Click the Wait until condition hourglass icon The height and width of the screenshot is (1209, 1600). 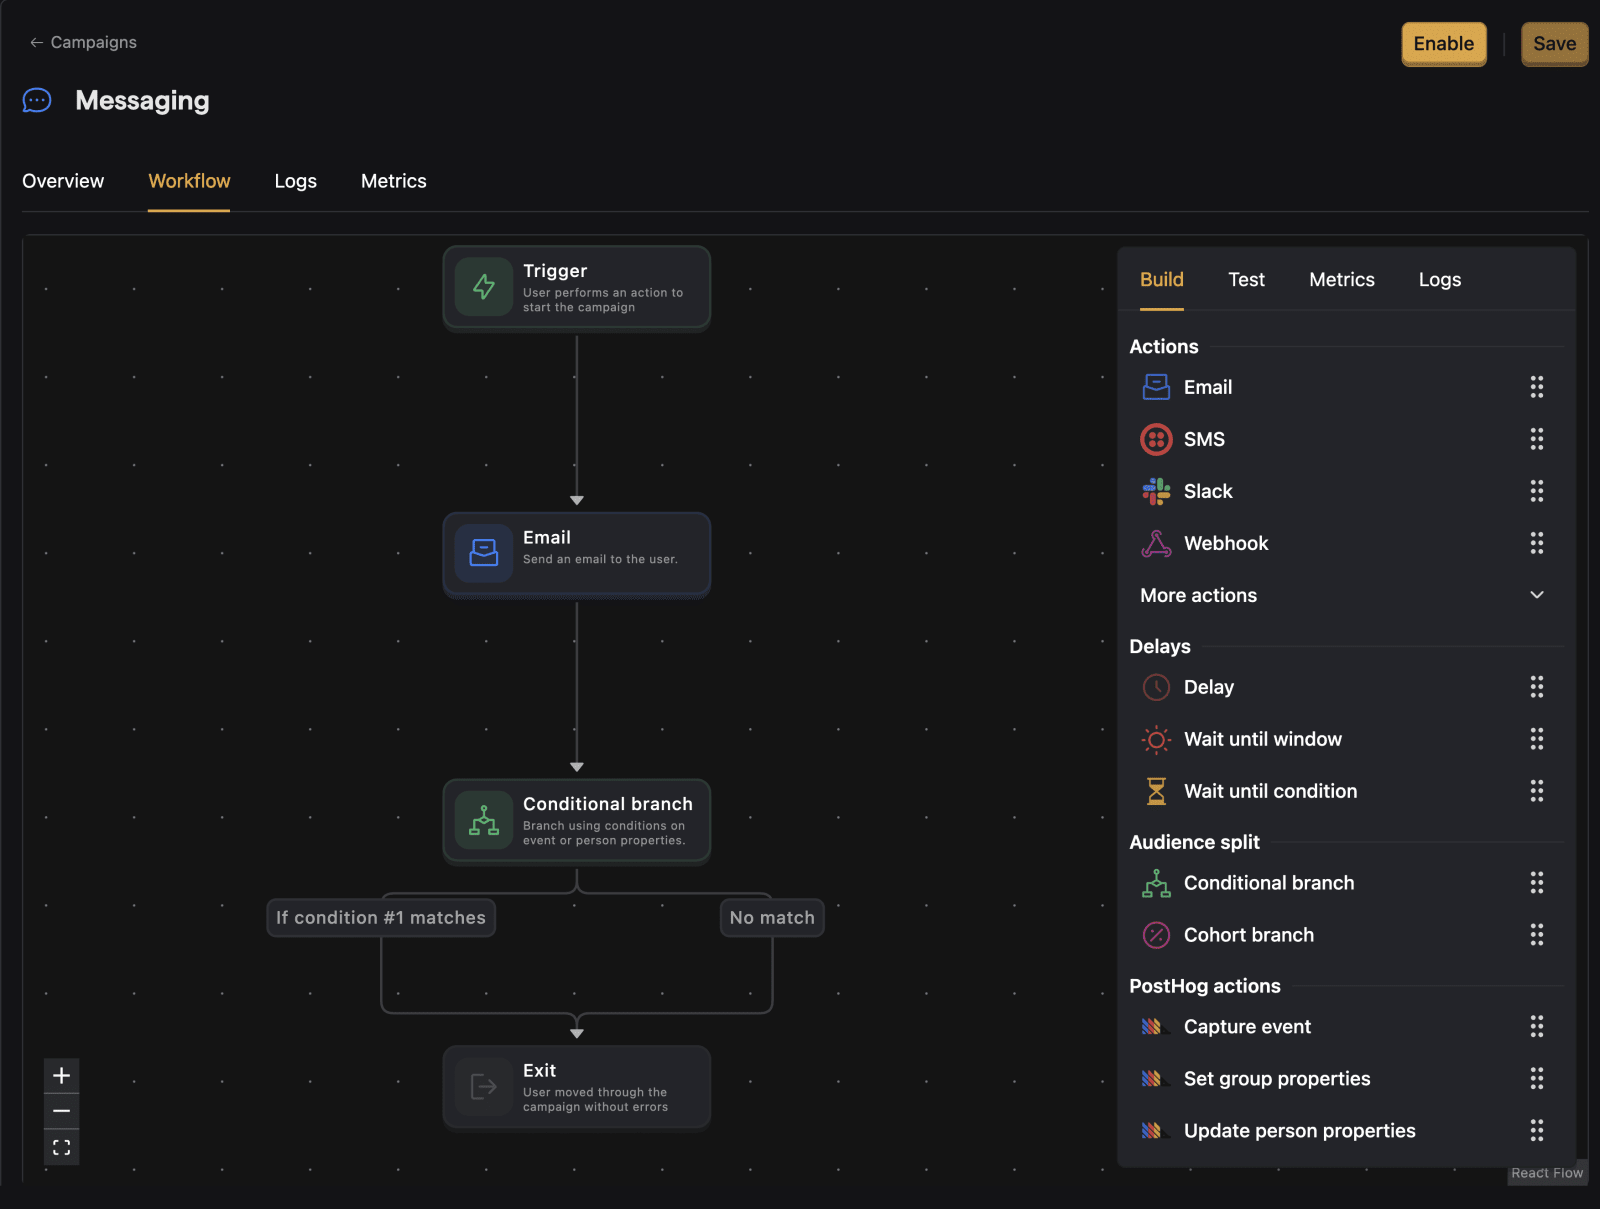(x=1156, y=791)
